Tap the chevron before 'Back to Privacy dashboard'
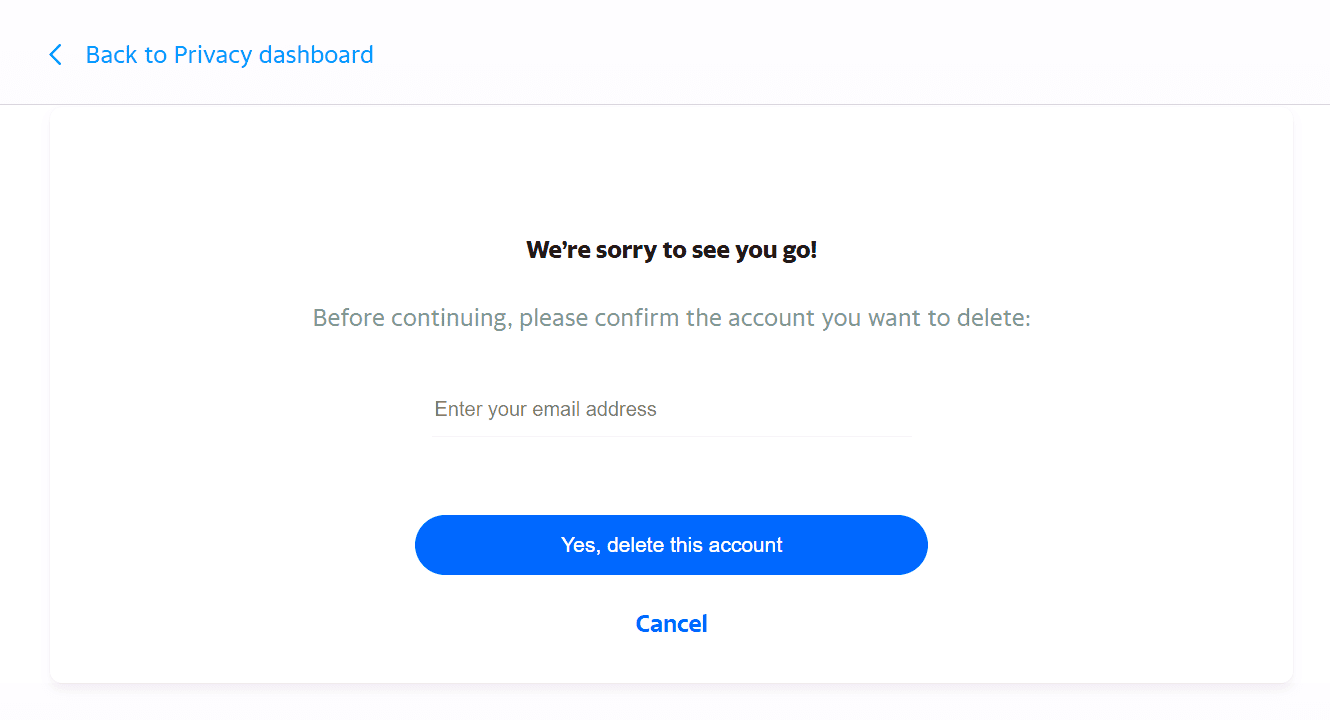Viewport: 1330px width, 720px height. click(x=55, y=55)
